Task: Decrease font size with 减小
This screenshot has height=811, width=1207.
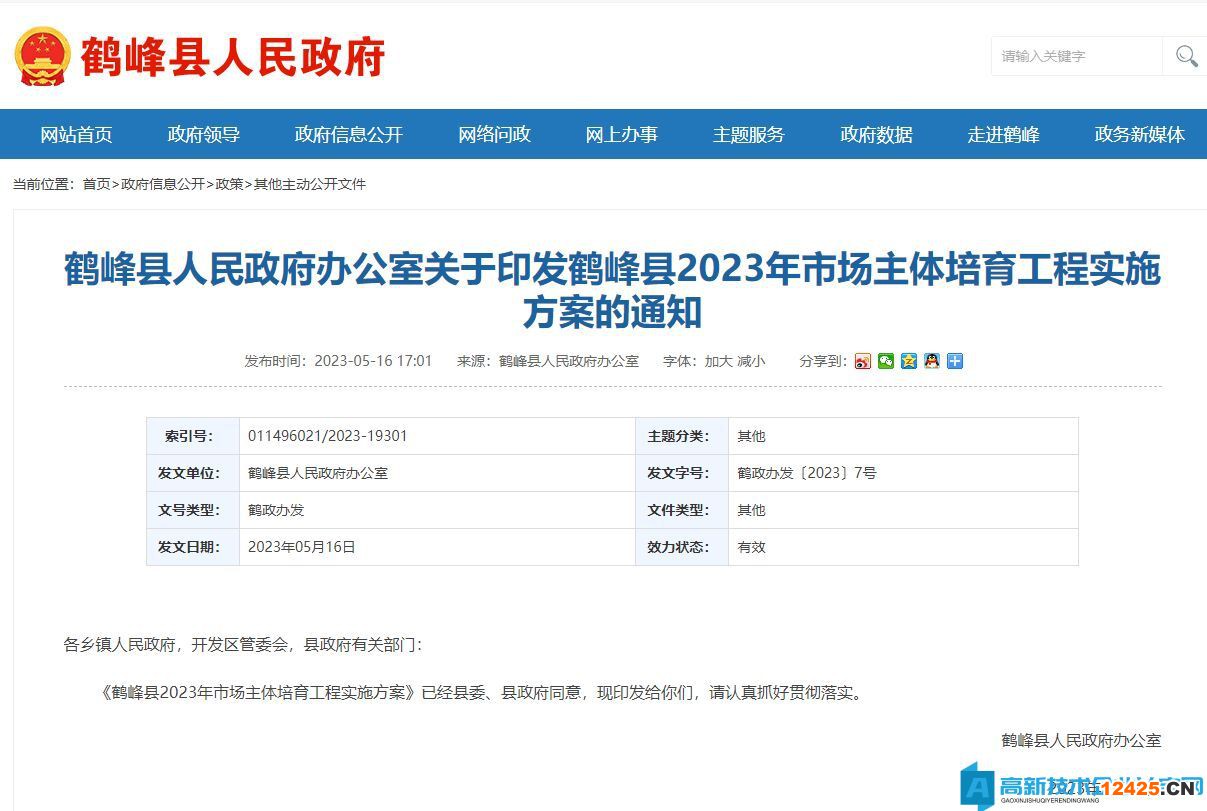Action: pyautogui.click(x=751, y=361)
